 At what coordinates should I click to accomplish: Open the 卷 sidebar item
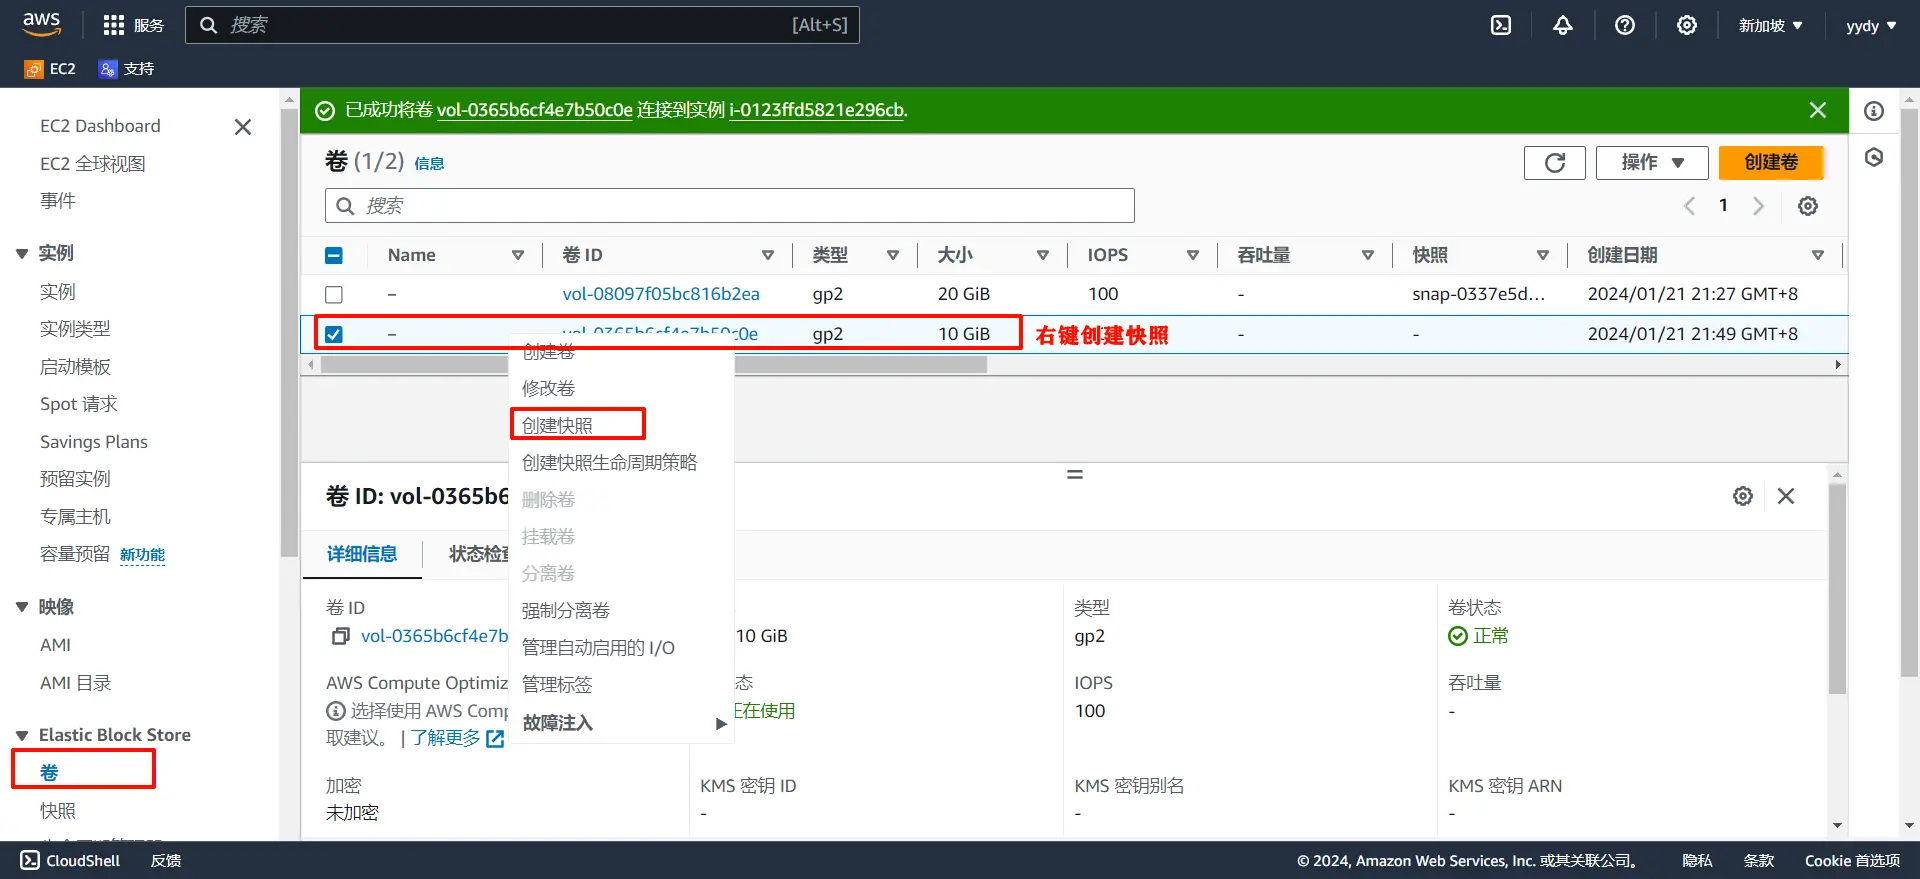[49, 773]
